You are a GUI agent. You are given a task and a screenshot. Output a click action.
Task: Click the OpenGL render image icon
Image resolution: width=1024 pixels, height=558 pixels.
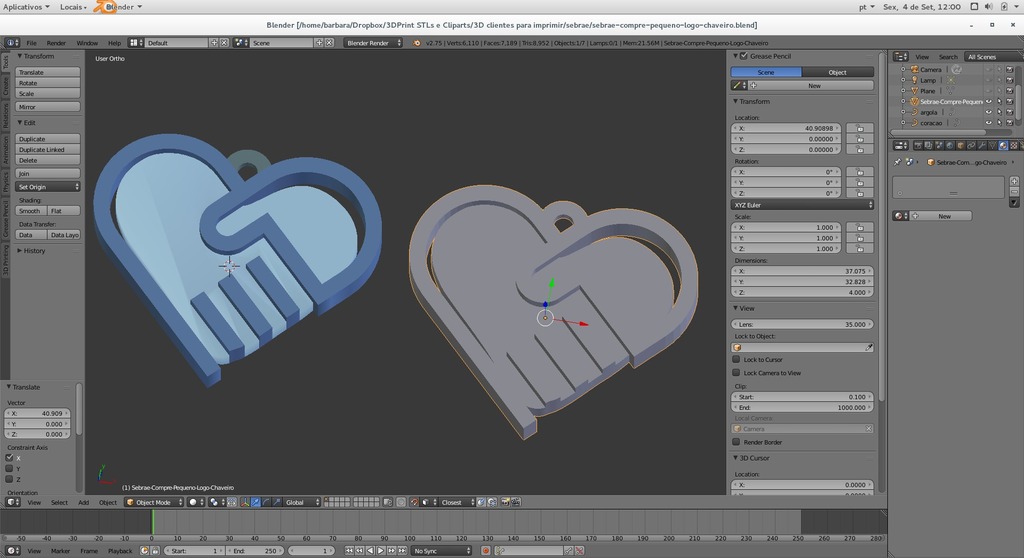506,502
